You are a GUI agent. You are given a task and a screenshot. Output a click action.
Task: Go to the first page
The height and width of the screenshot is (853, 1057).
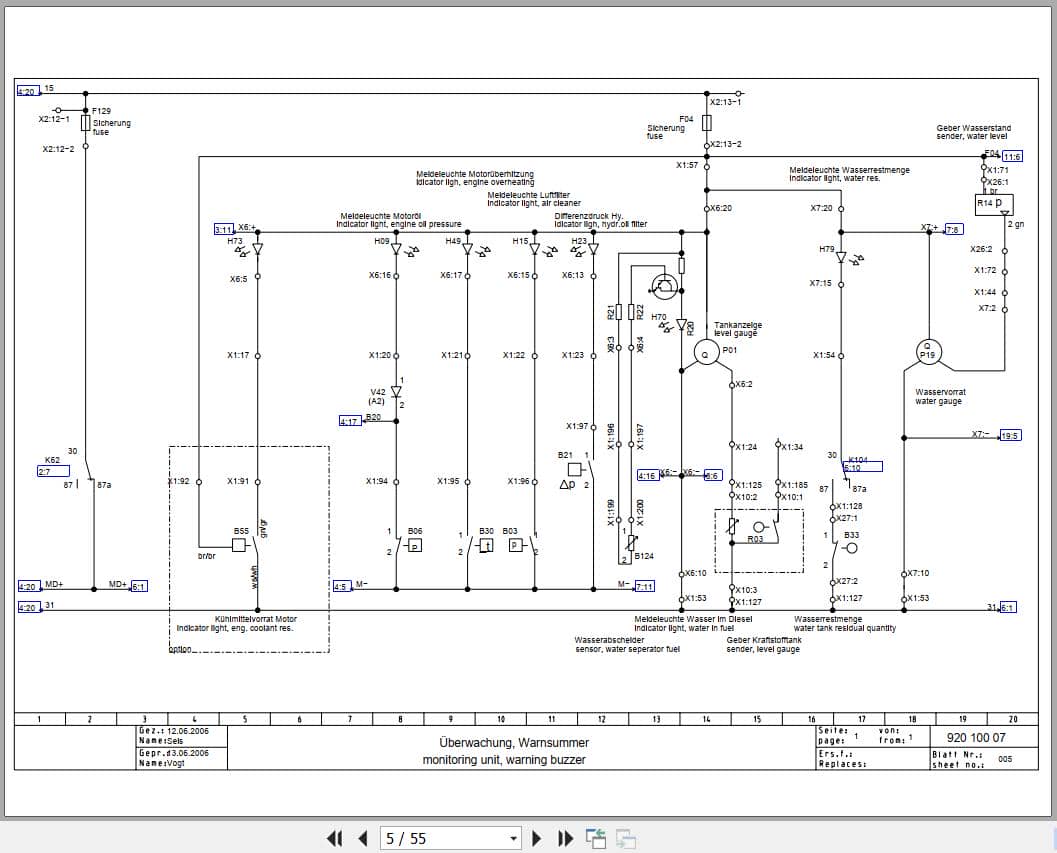(x=334, y=838)
